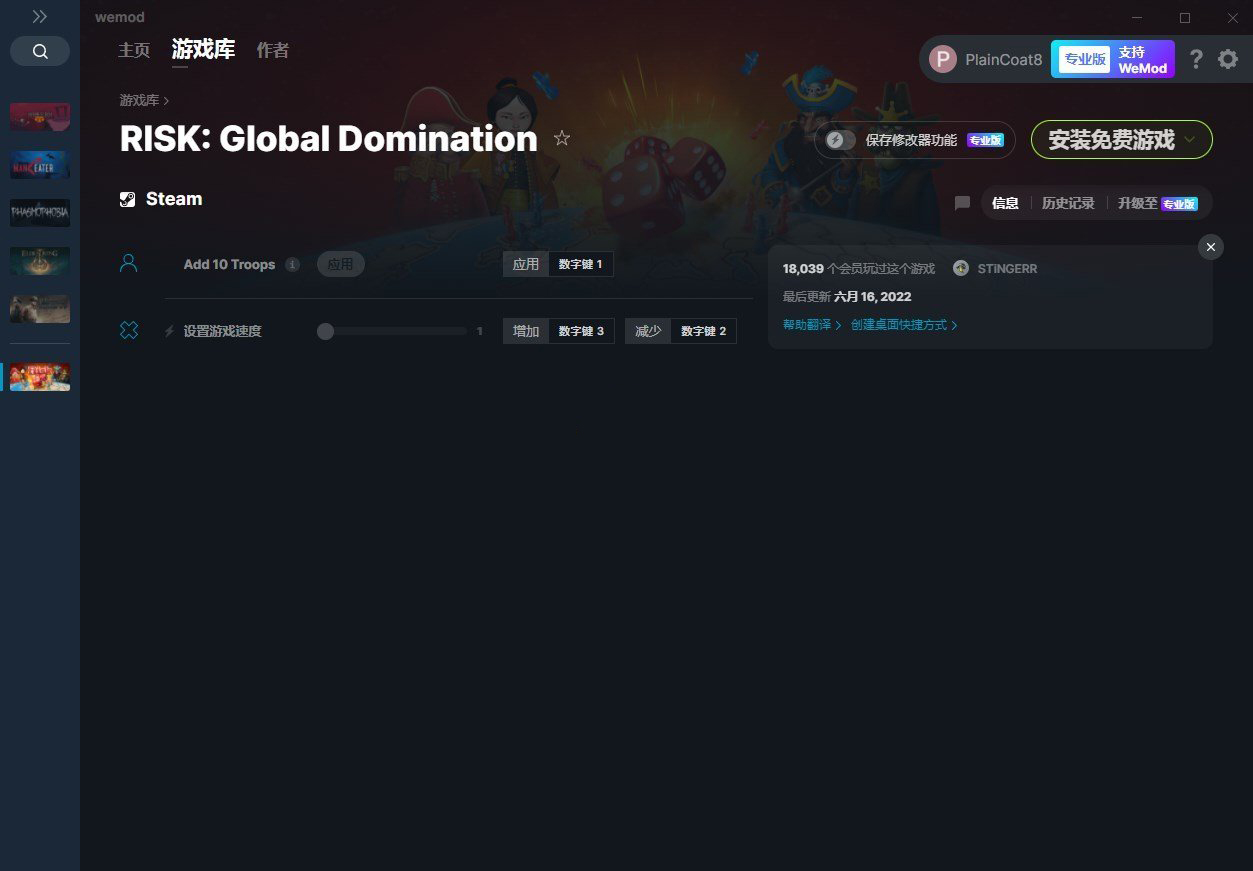Click 支持 WeMod button

(1142, 60)
